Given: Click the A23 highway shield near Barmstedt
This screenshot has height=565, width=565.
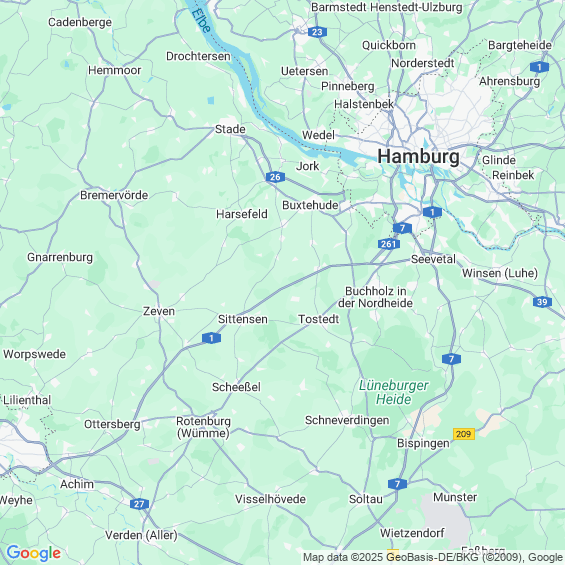Looking at the screenshot, I should (x=317, y=32).
